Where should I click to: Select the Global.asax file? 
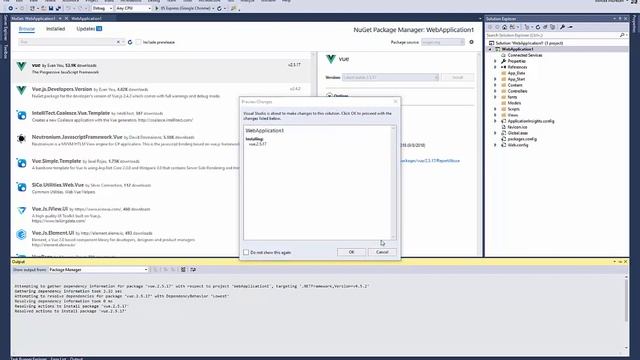coord(518,133)
